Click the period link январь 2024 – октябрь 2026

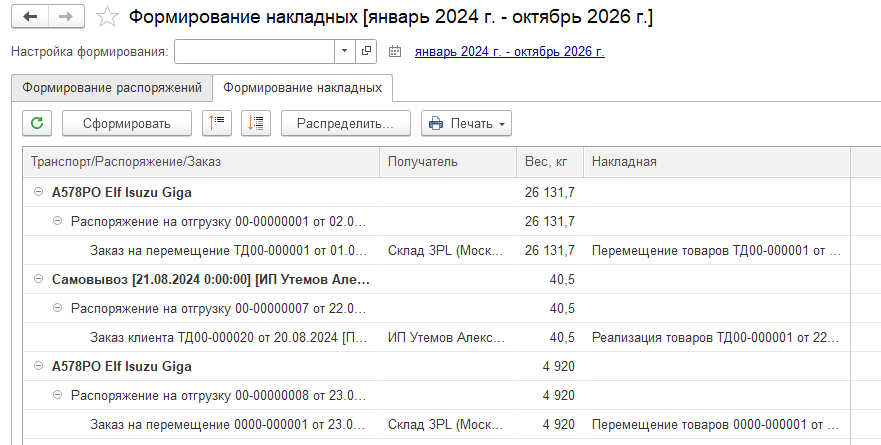point(509,52)
